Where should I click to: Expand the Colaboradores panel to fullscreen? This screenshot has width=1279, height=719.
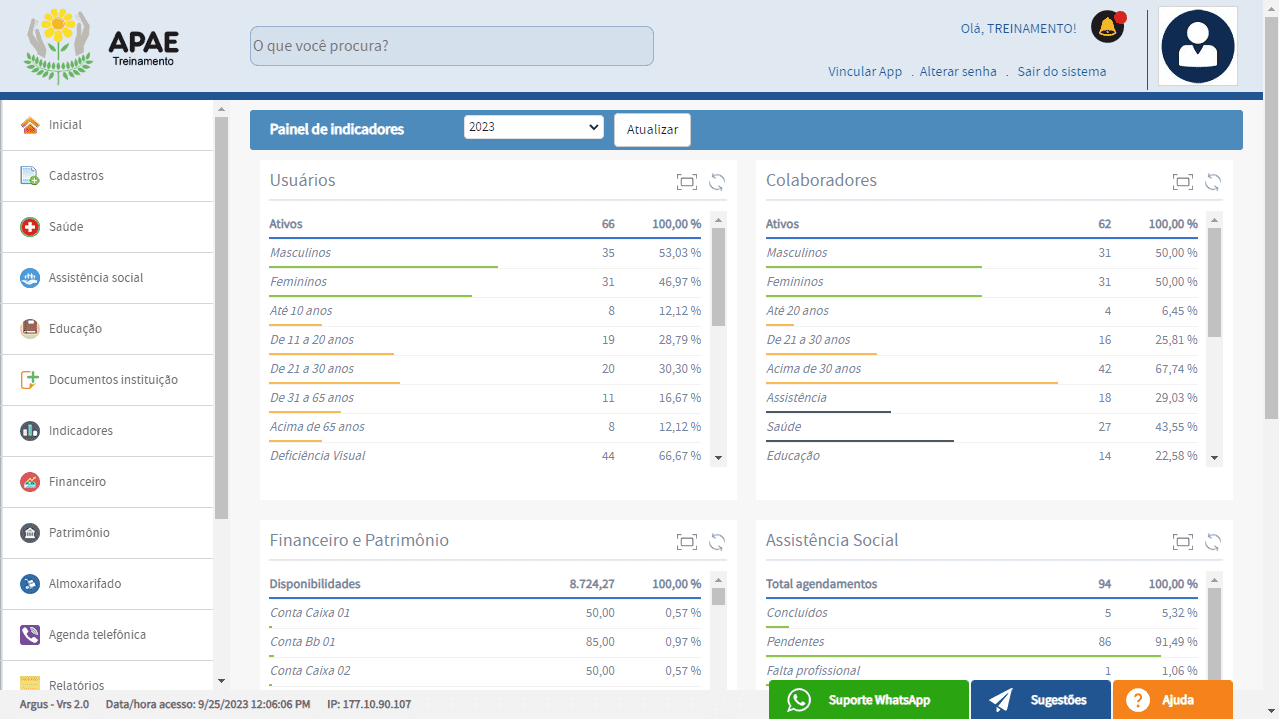[1182, 182]
